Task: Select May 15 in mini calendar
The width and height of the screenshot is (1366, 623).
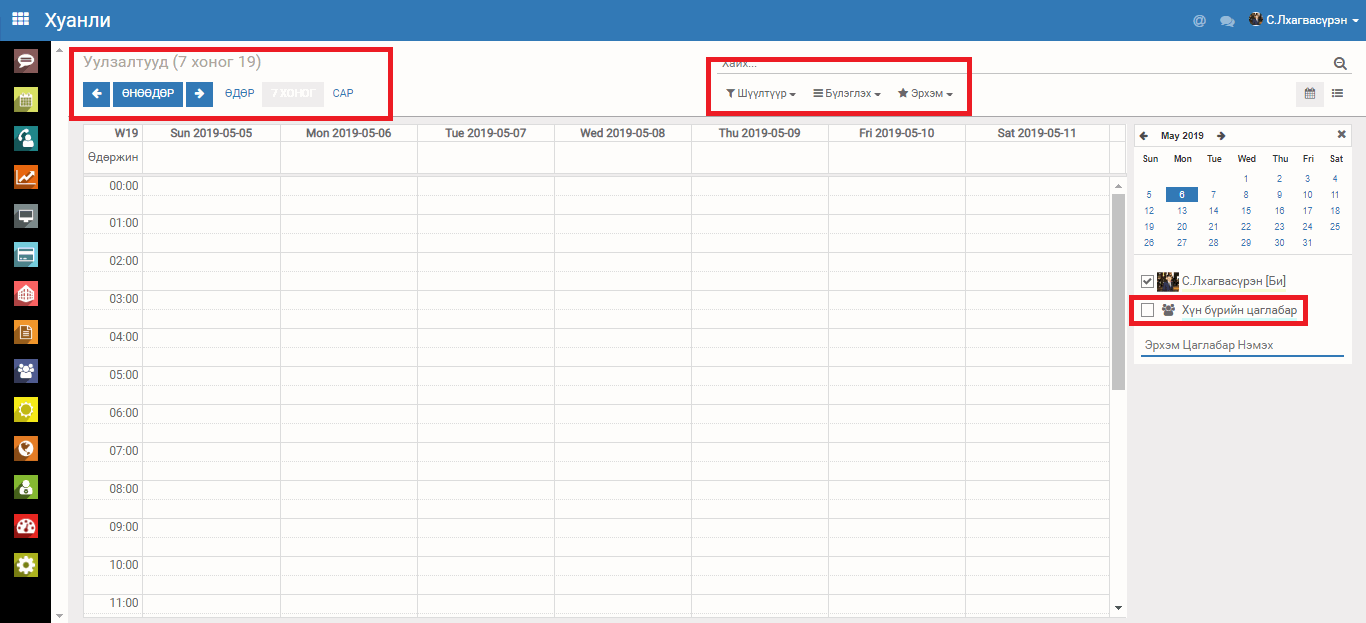Action: pos(1246,211)
